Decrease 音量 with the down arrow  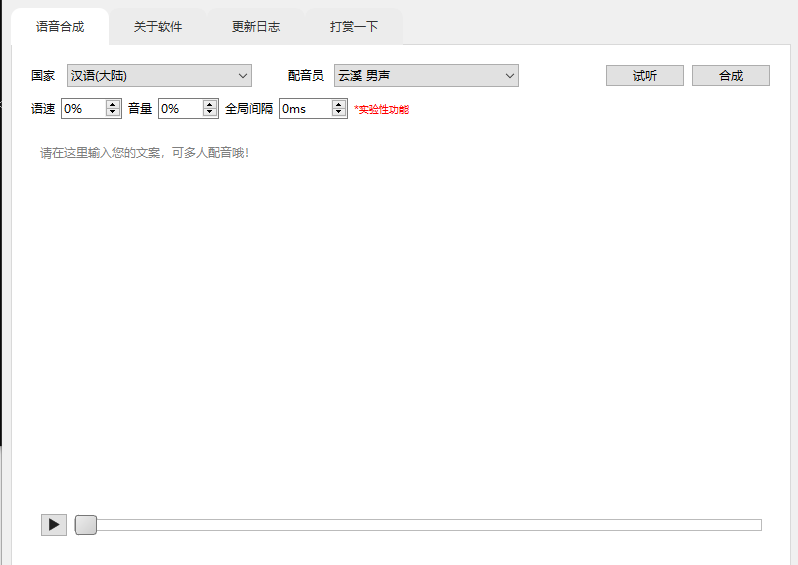[x=210, y=112]
